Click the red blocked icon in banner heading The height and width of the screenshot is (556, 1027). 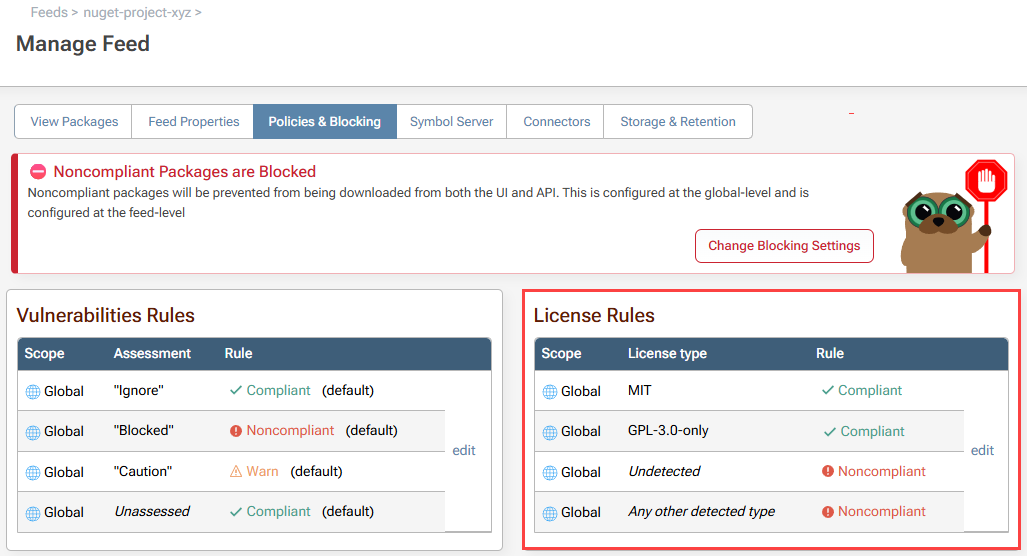[x=38, y=172]
